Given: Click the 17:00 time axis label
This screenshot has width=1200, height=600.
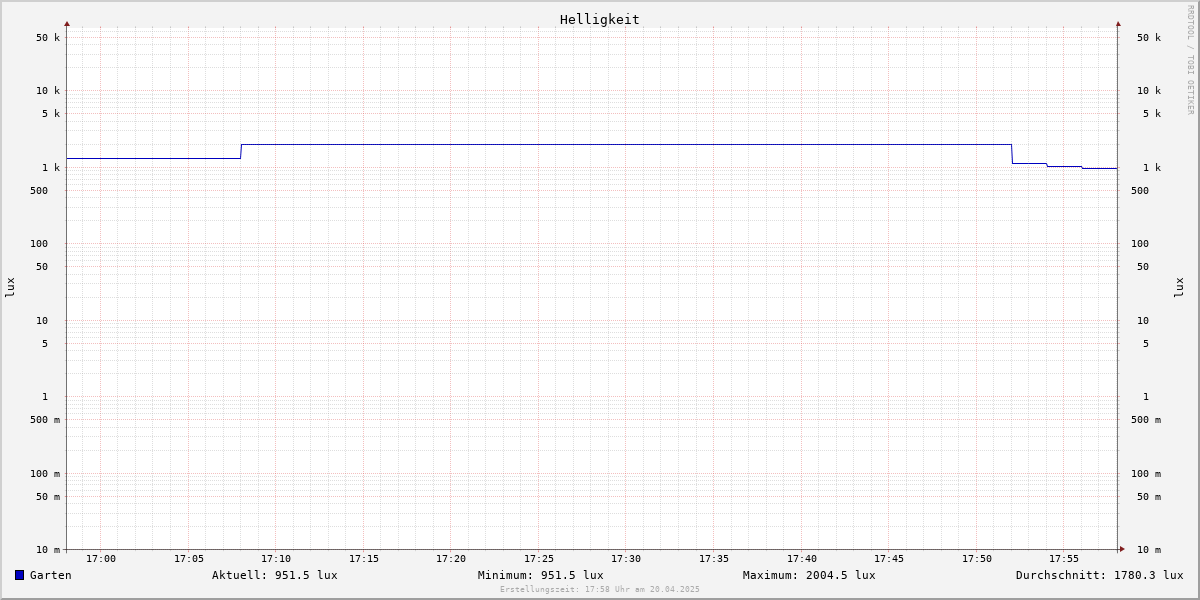Looking at the screenshot, I should (x=101, y=559).
